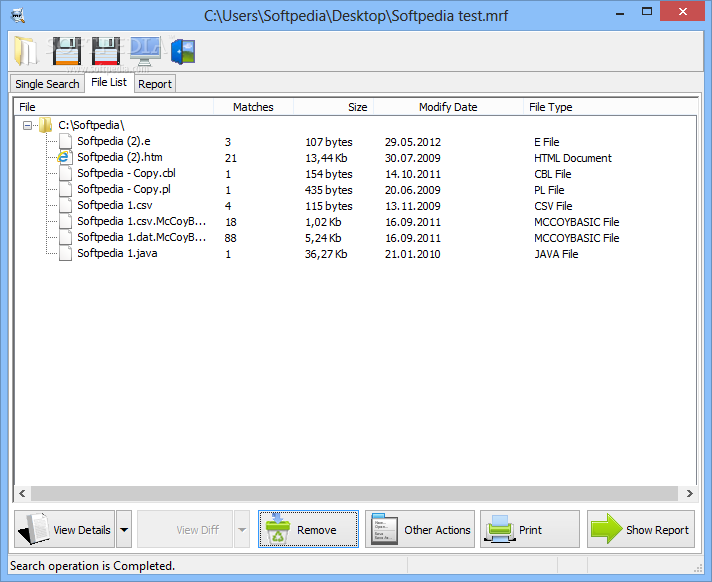This screenshot has height=582, width=712.
Task: Click the '36,27 Kb' size cell
Action: (326, 254)
